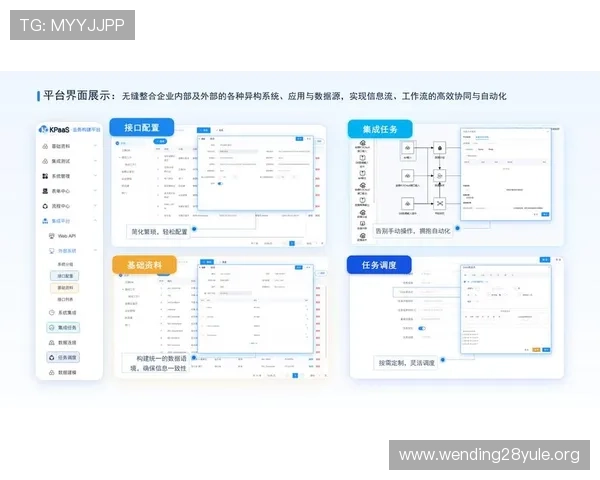Image resolution: width=600 pixels, height=480 pixels.
Task: Open the highlighted 接口配置 submenu item
Action: tap(65, 276)
